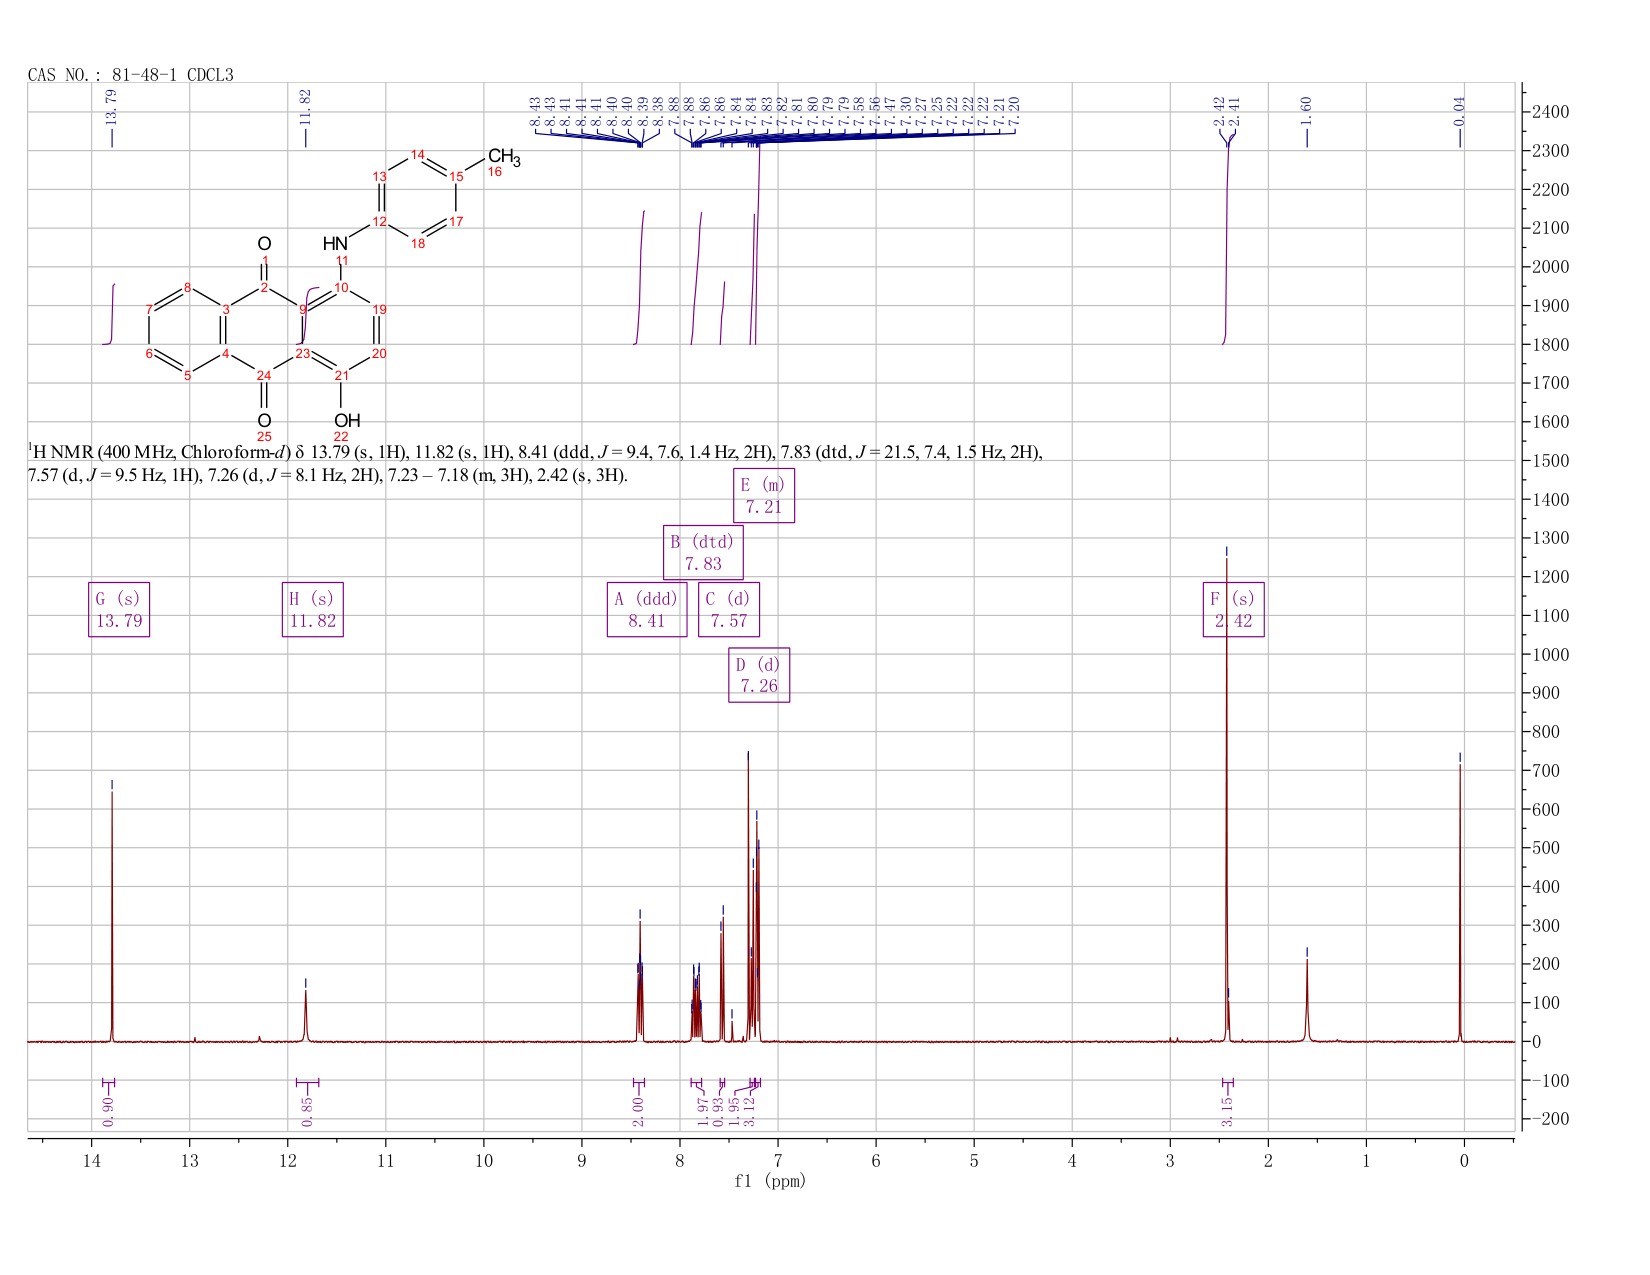Click the red atom number 22 under OH

[x=341, y=437]
